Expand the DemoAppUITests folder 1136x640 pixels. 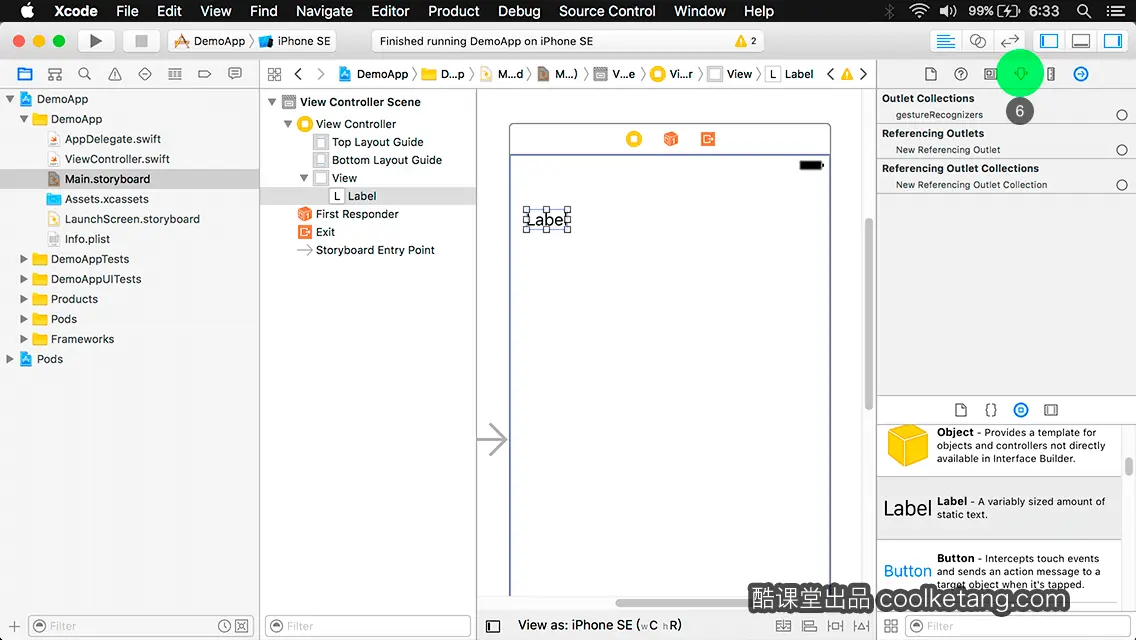pos(24,279)
